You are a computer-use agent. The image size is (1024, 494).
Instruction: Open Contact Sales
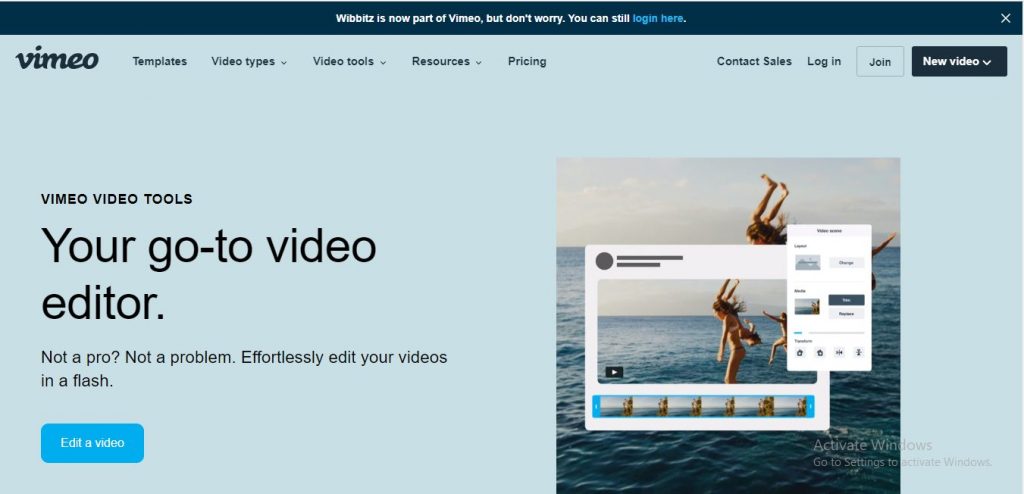(x=754, y=61)
